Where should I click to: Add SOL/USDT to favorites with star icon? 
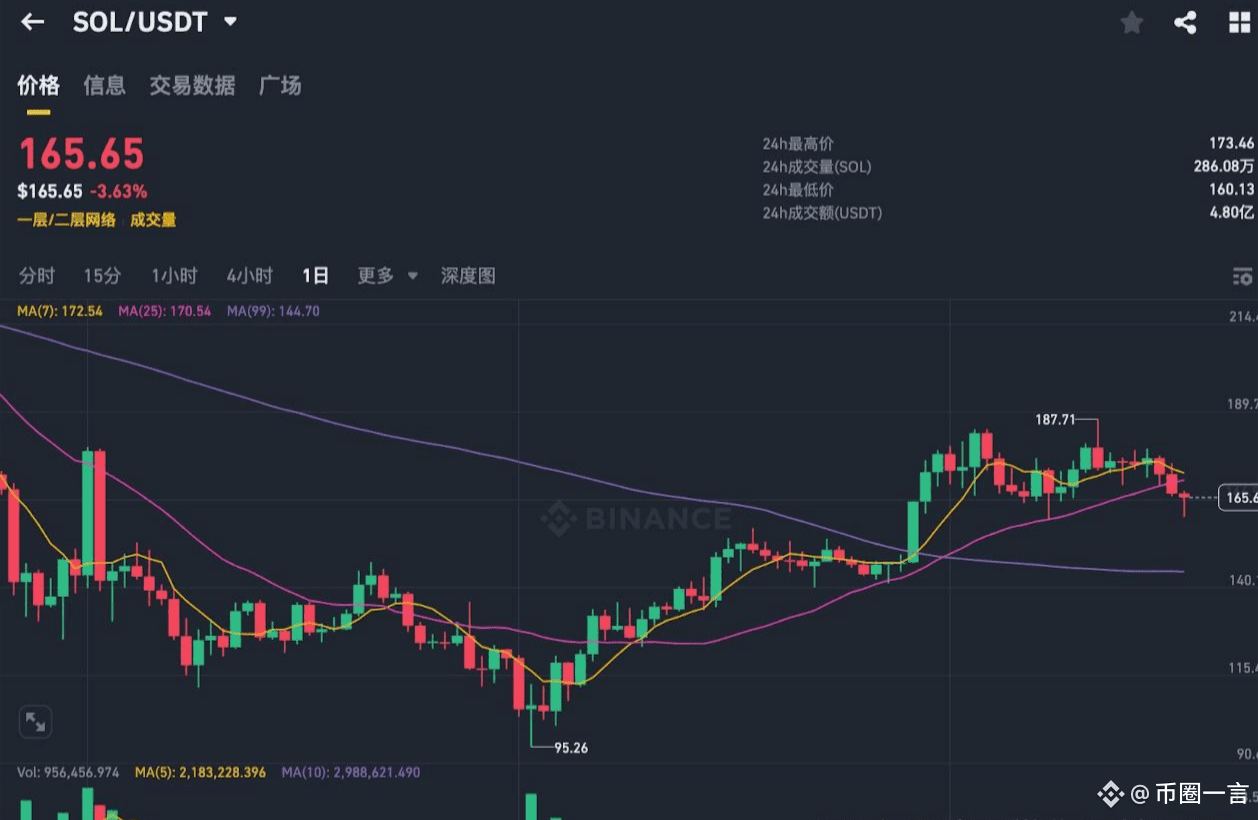1132,22
